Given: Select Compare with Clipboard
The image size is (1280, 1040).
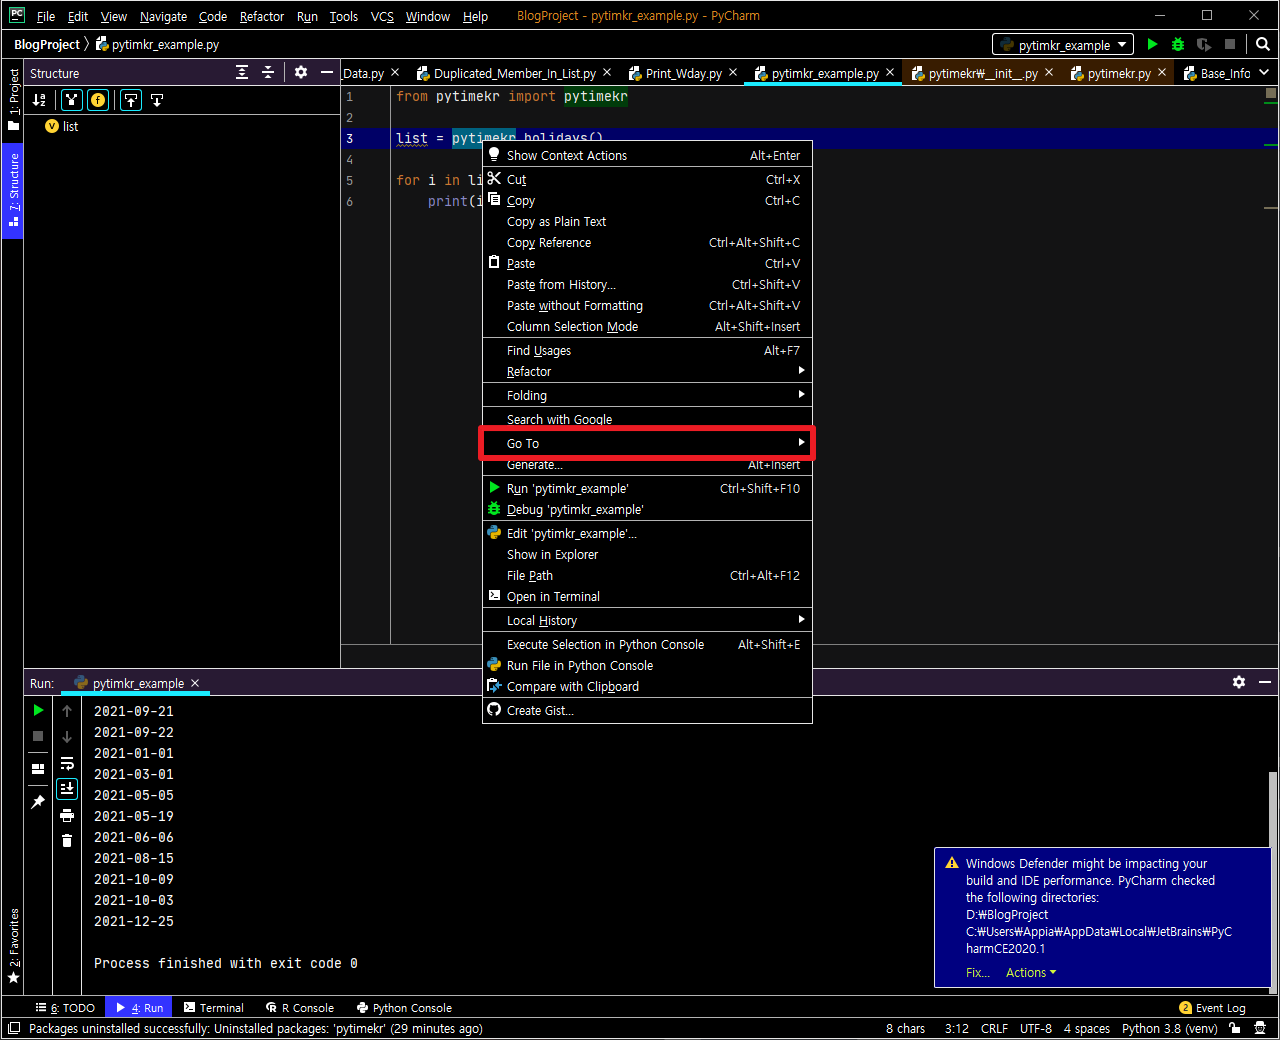Looking at the screenshot, I should point(647,686).
